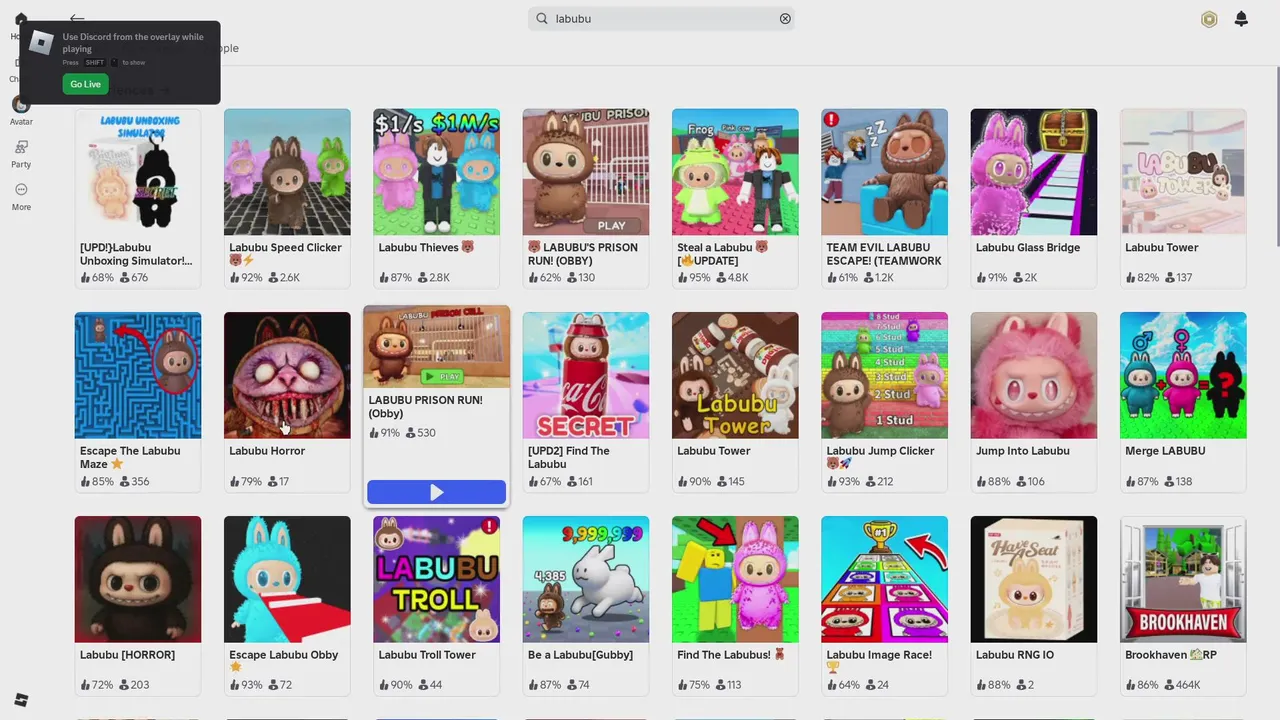Open the Brookhaven RP game tile

1183,604
